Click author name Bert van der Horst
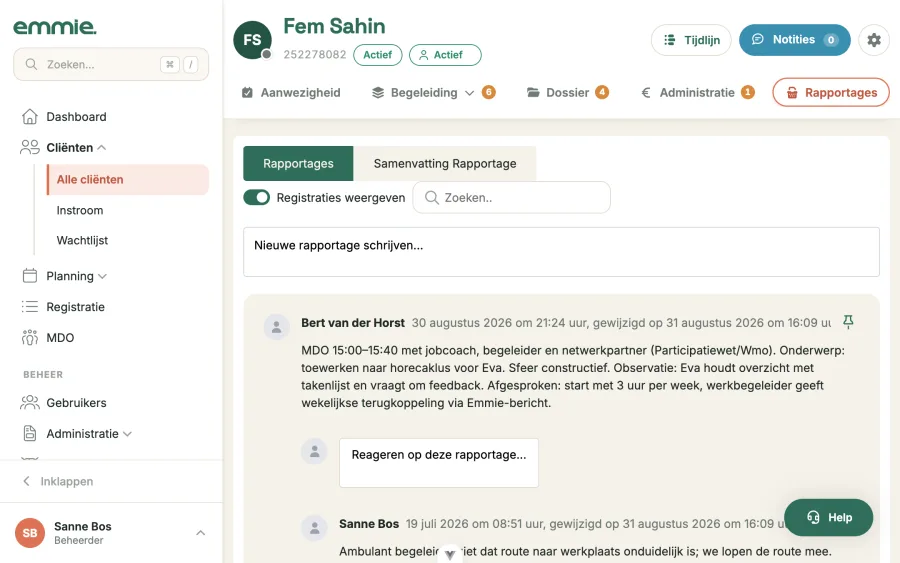 click(x=353, y=323)
